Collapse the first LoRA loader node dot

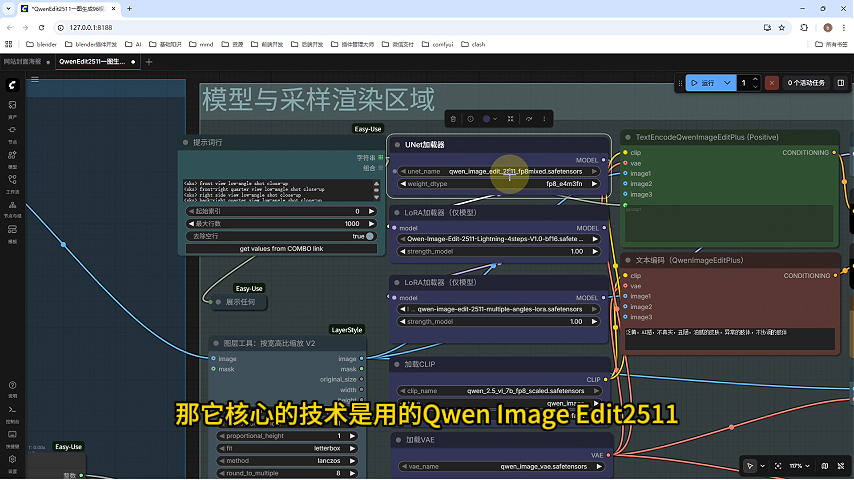coord(396,212)
